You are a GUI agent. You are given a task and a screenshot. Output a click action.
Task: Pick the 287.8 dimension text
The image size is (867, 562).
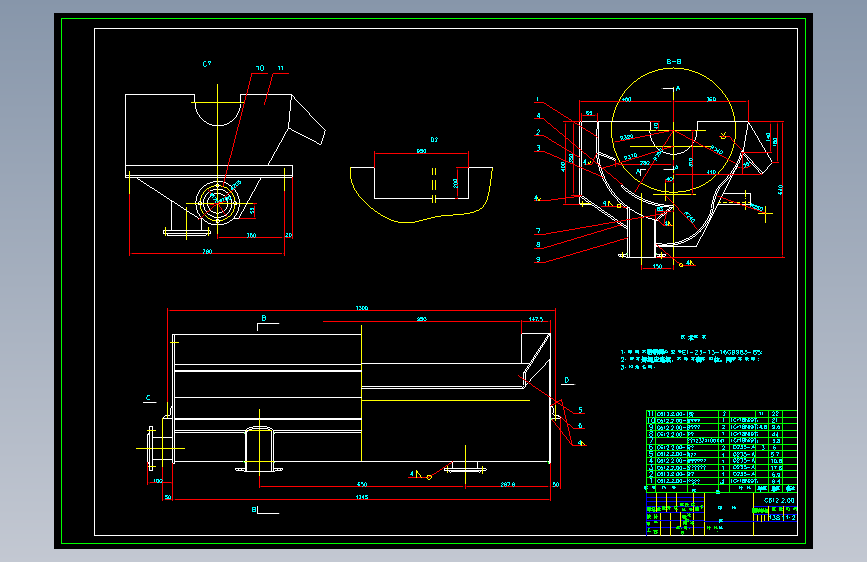click(x=508, y=484)
